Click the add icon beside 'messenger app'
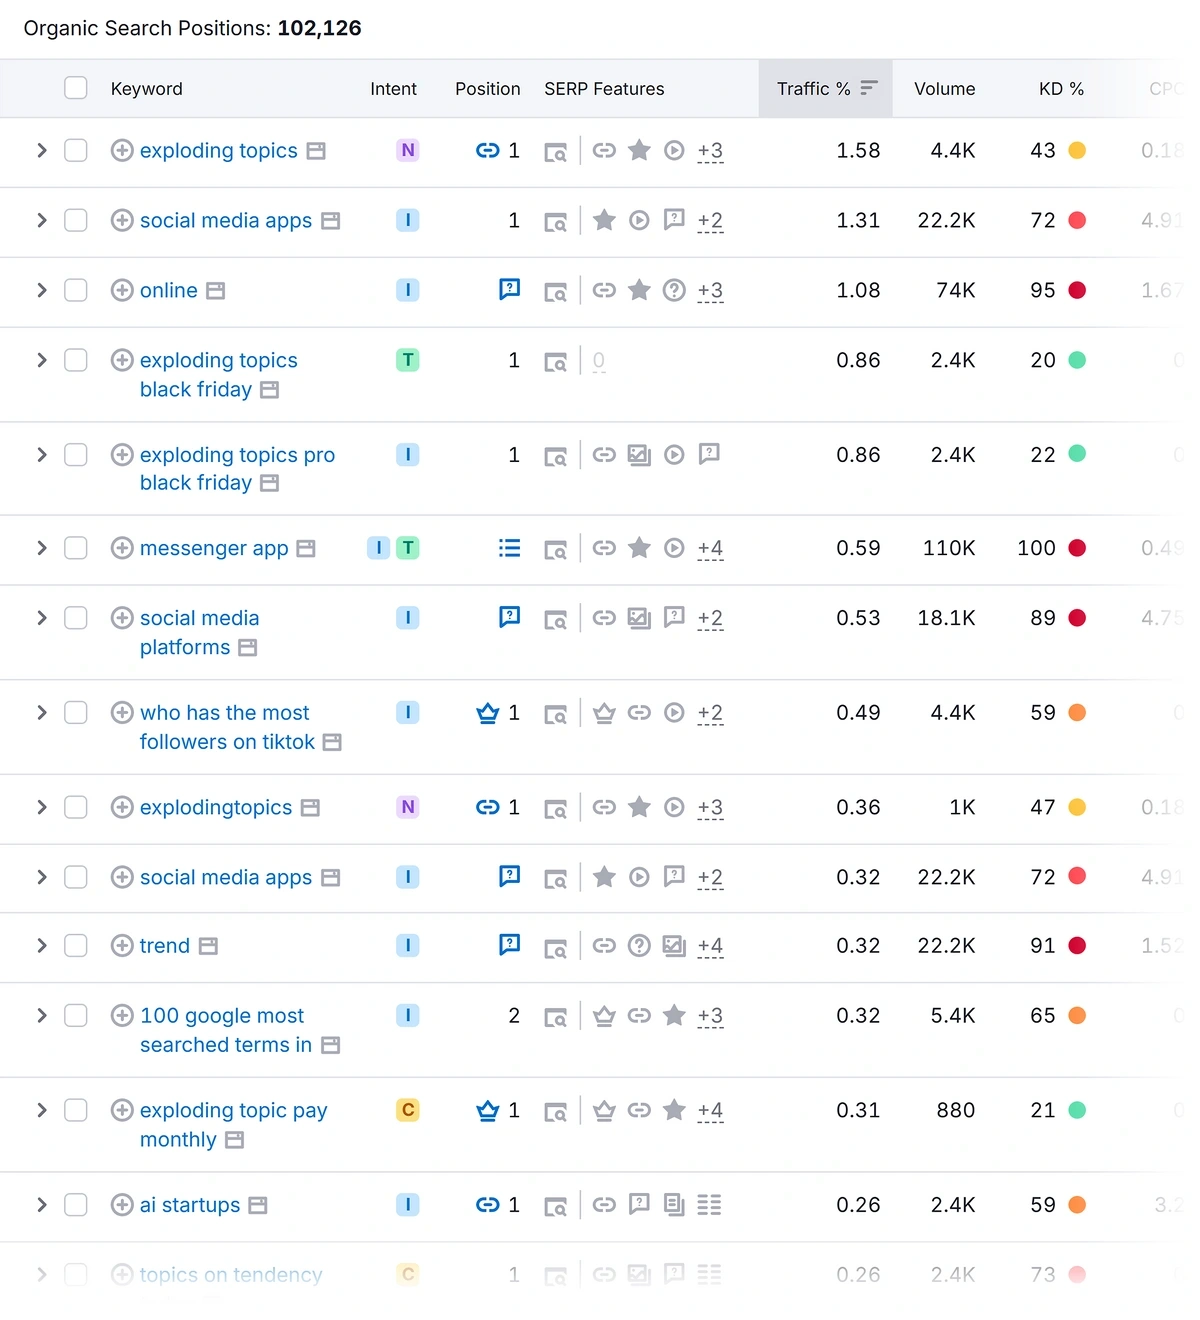Viewport: 1200px width, 1320px height. 122,548
